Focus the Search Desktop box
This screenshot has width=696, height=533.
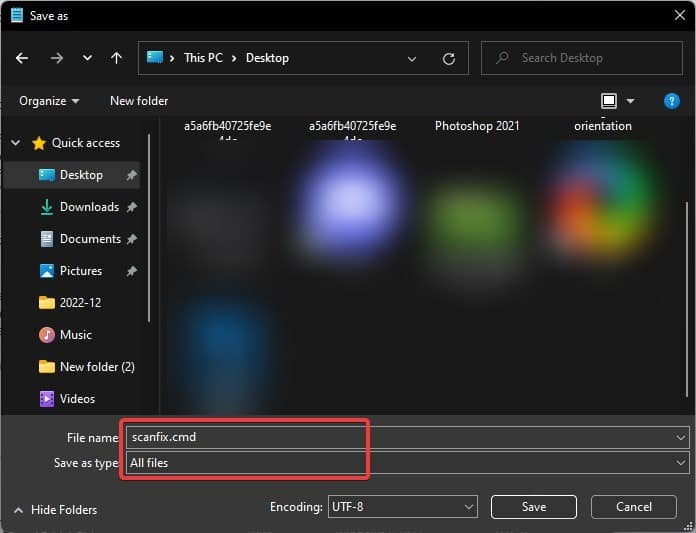click(581, 58)
